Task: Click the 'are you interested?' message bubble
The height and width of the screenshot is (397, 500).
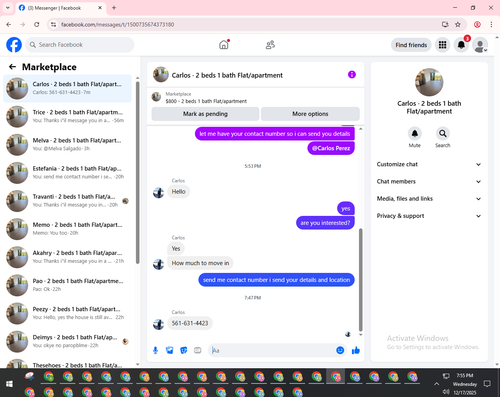Action: 325,223
